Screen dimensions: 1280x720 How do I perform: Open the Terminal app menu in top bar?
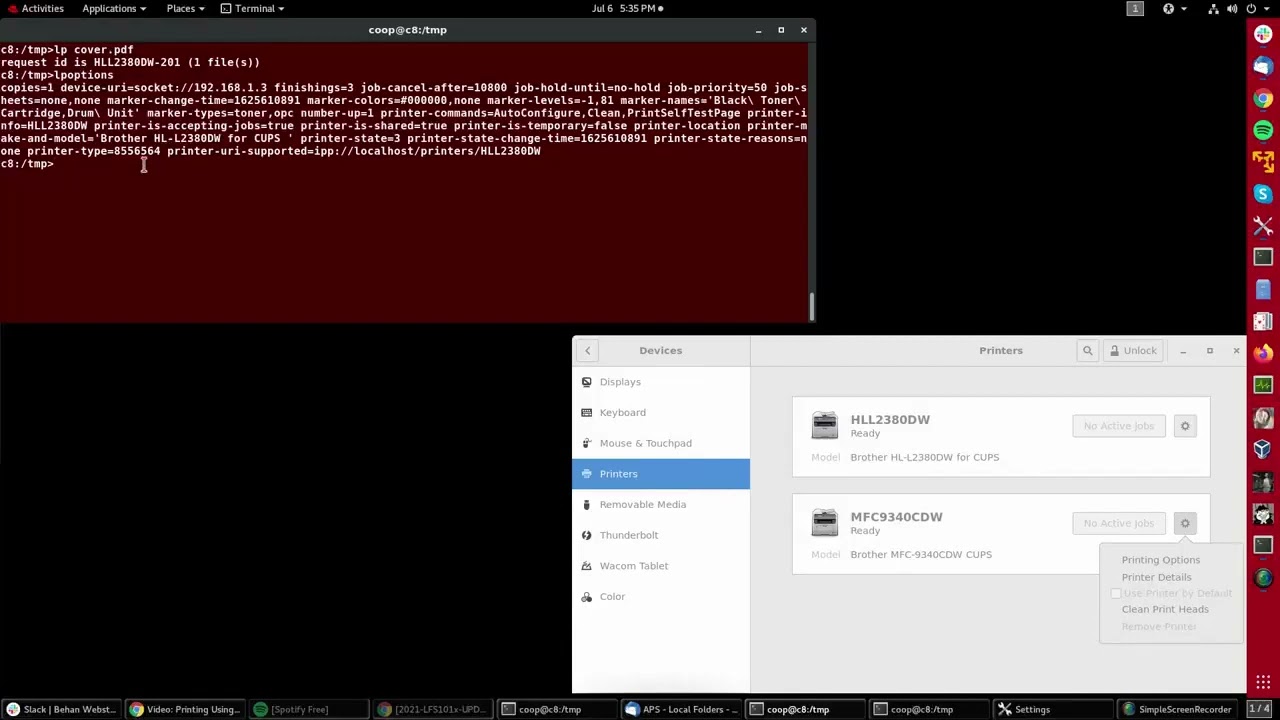pyautogui.click(x=253, y=8)
